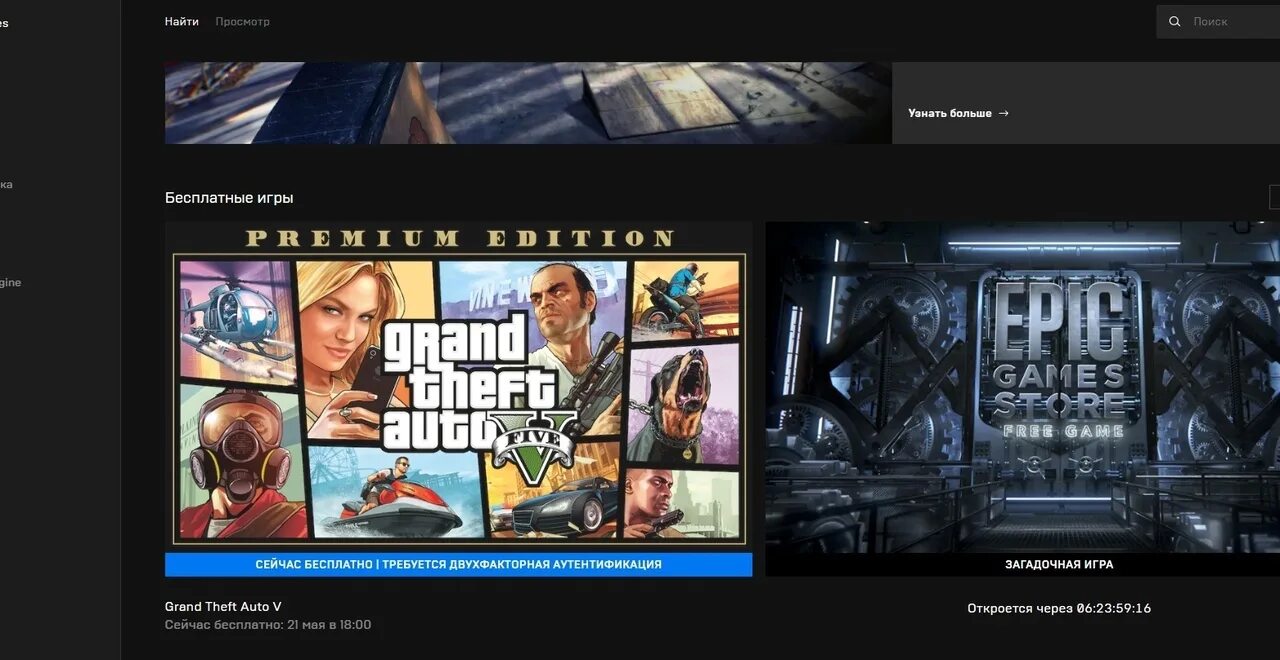1280x660 pixels.
Task: Click the blue Сейчас бесплатно banner
Action: click(459, 564)
